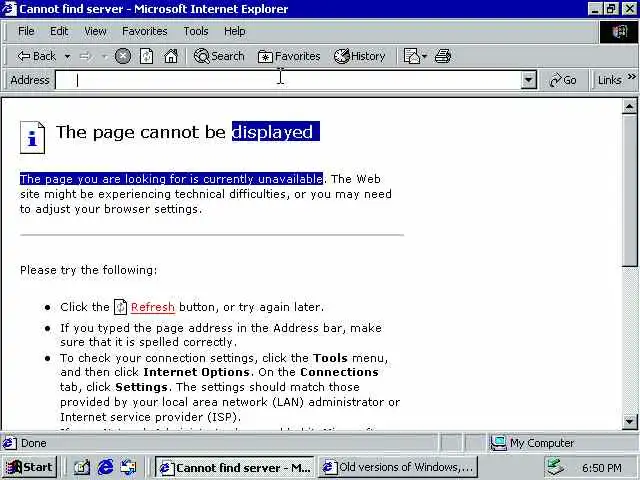Click the vertical scrollbar thumb
The width and height of the screenshot is (640, 480).
click(629, 190)
